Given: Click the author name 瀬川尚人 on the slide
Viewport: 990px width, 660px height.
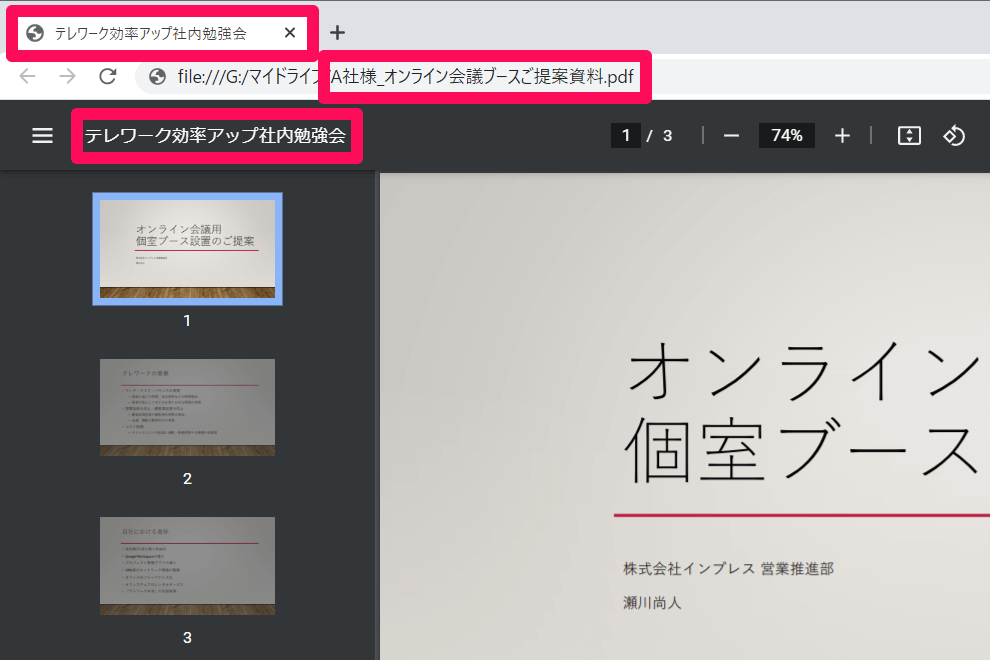Looking at the screenshot, I should tap(652, 603).
